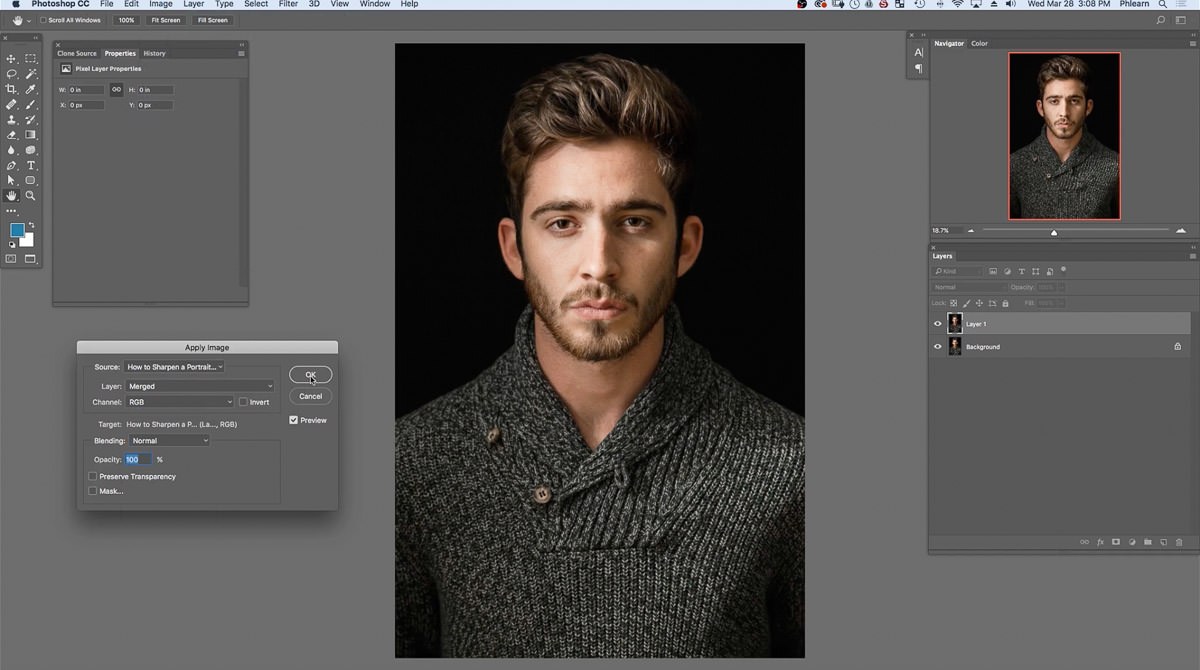The height and width of the screenshot is (670, 1200).
Task: Open the Properties panel flyout menu
Action: (242, 53)
